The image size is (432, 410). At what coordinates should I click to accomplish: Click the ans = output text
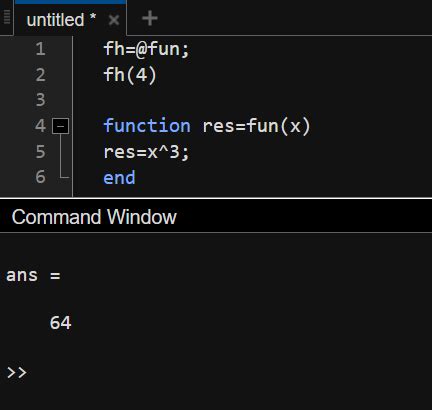(33, 275)
